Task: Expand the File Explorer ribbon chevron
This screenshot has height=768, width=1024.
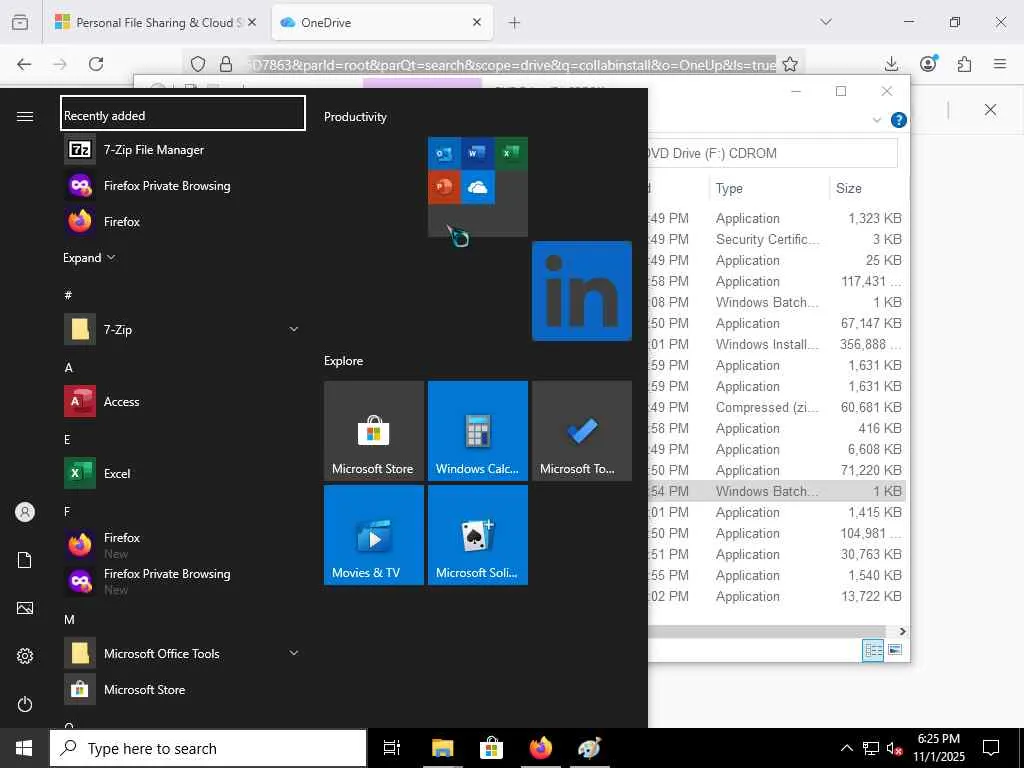Action: coord(877,120)
